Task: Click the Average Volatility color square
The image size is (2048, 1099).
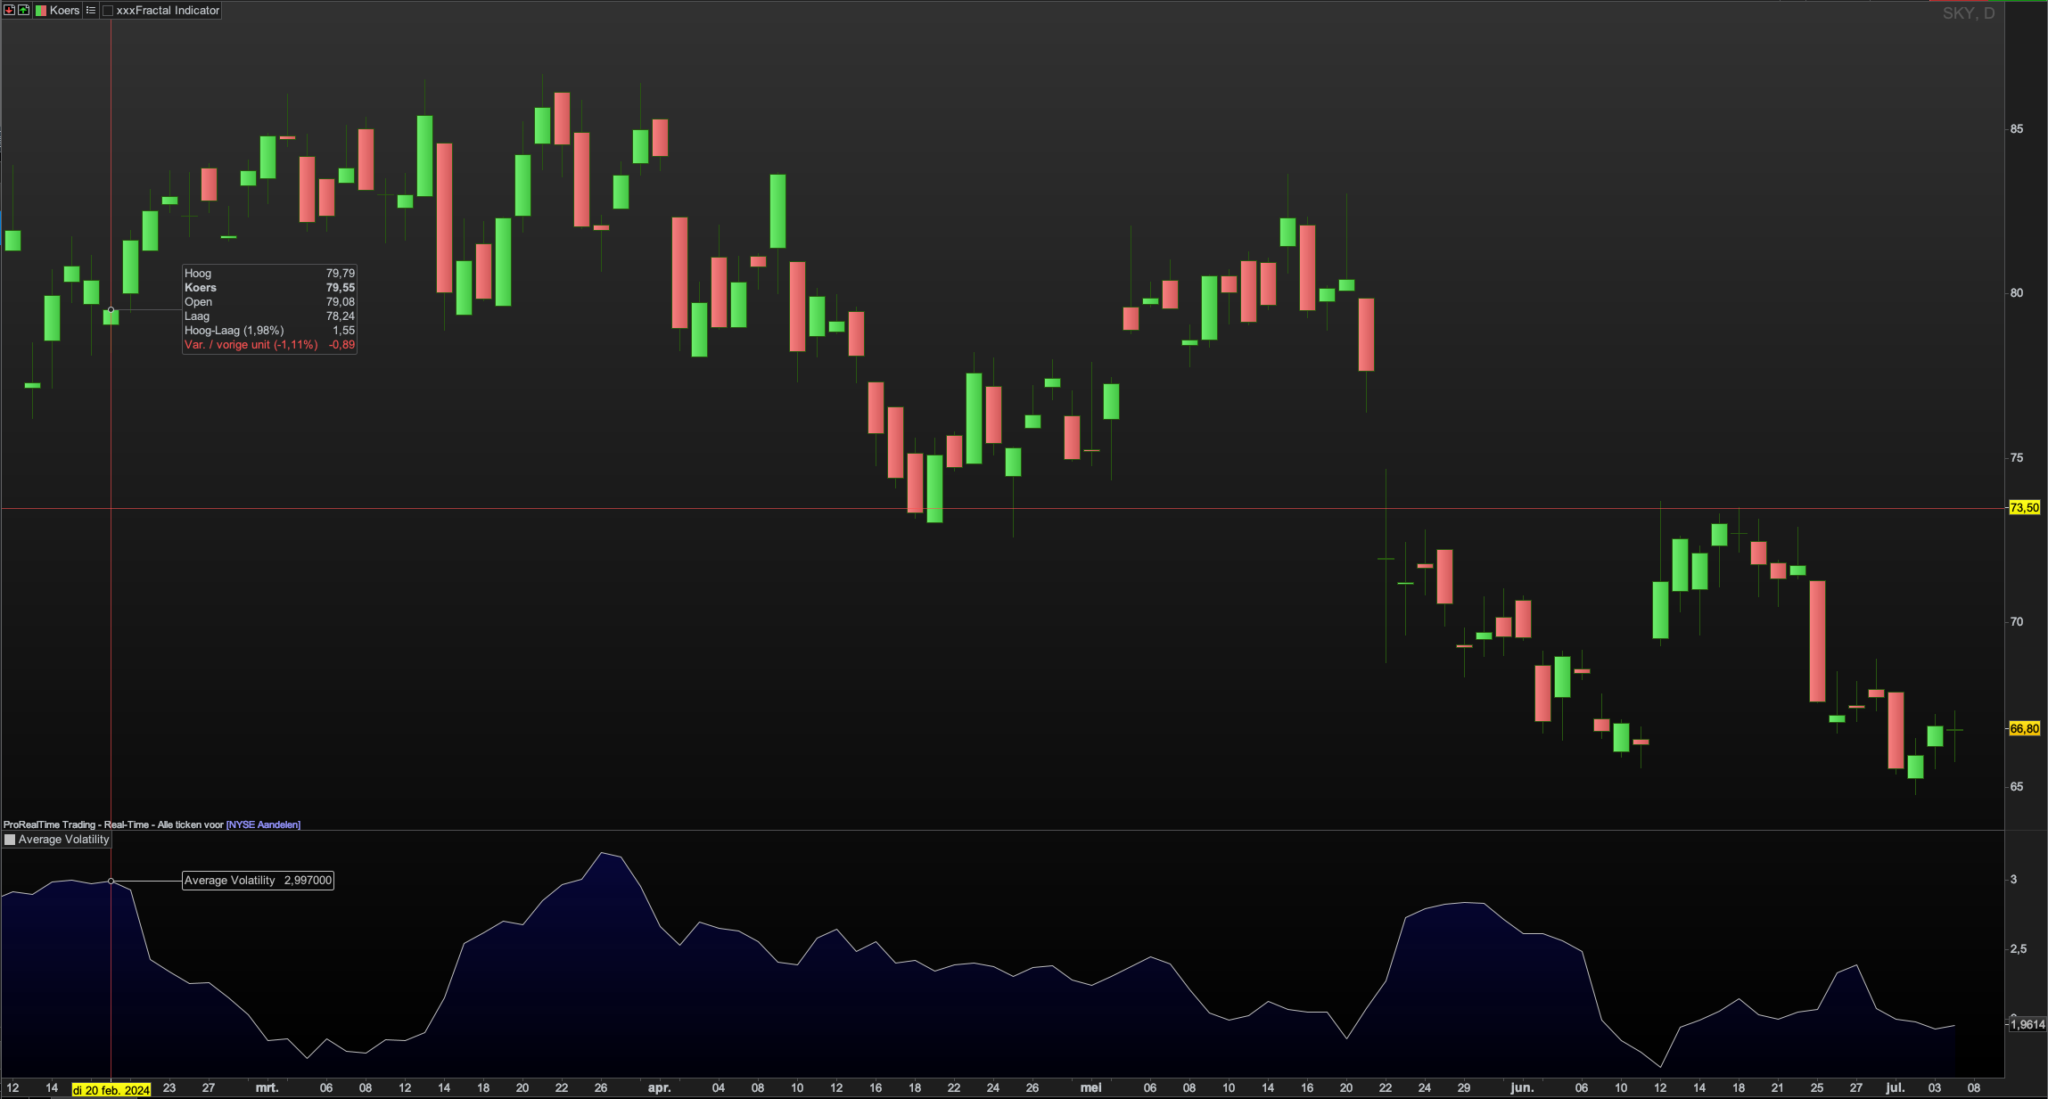Action: (x=10, y=840)
